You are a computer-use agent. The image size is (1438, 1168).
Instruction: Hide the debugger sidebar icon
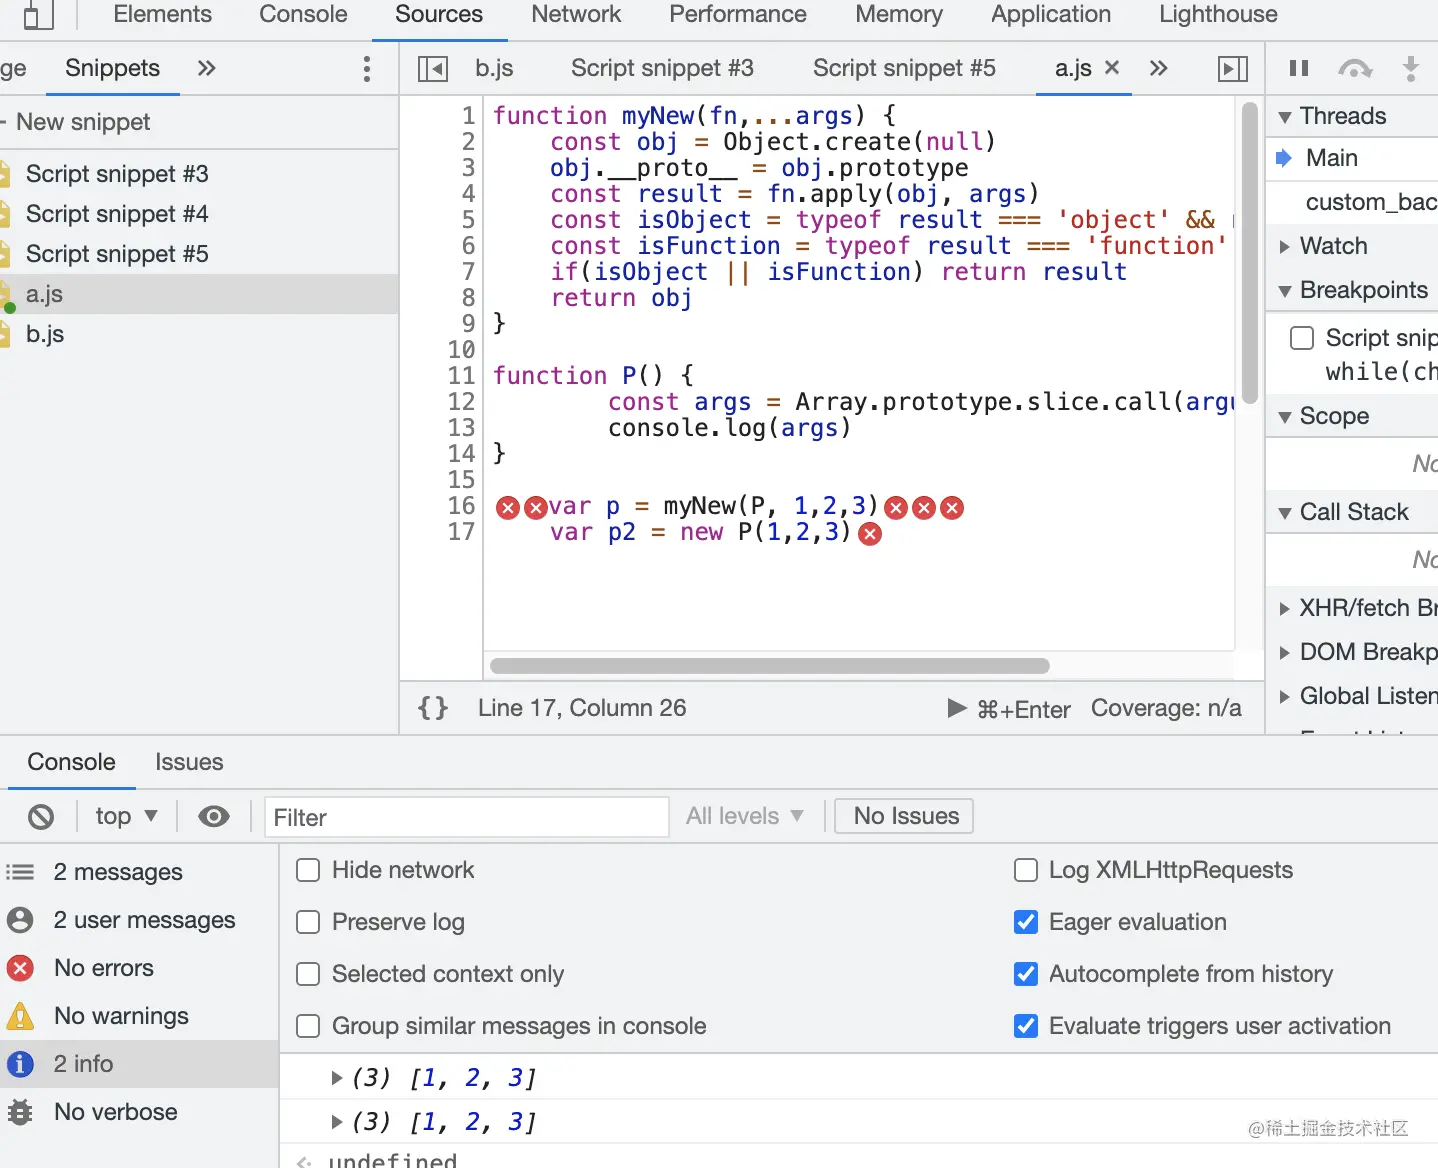pos(1233,68)
